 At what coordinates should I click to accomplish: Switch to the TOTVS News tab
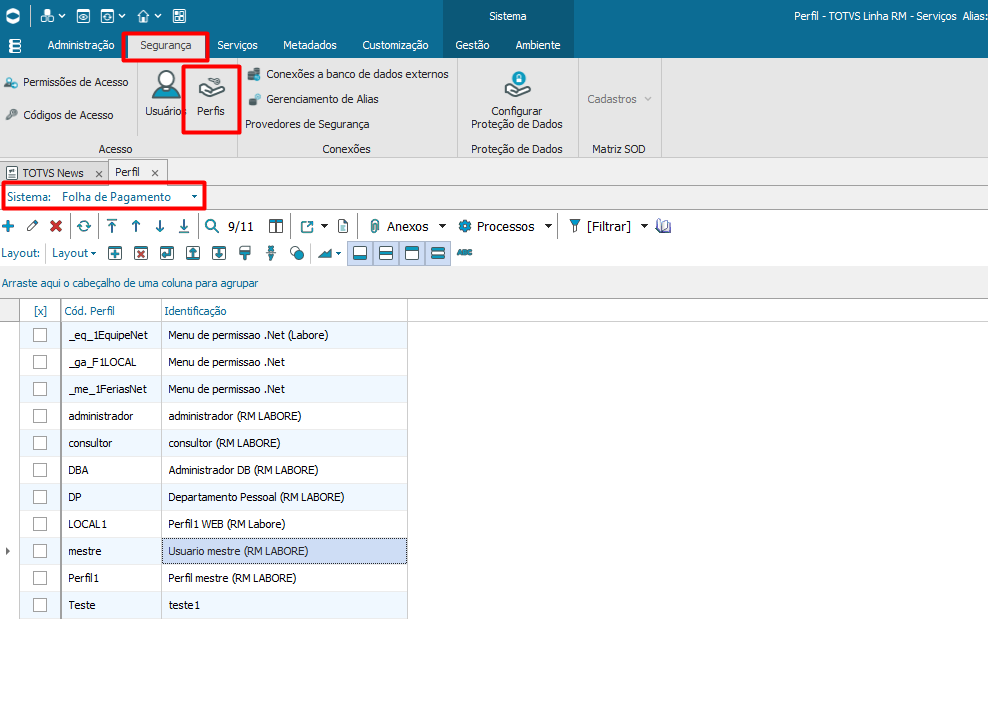click(x=53, y=173)
